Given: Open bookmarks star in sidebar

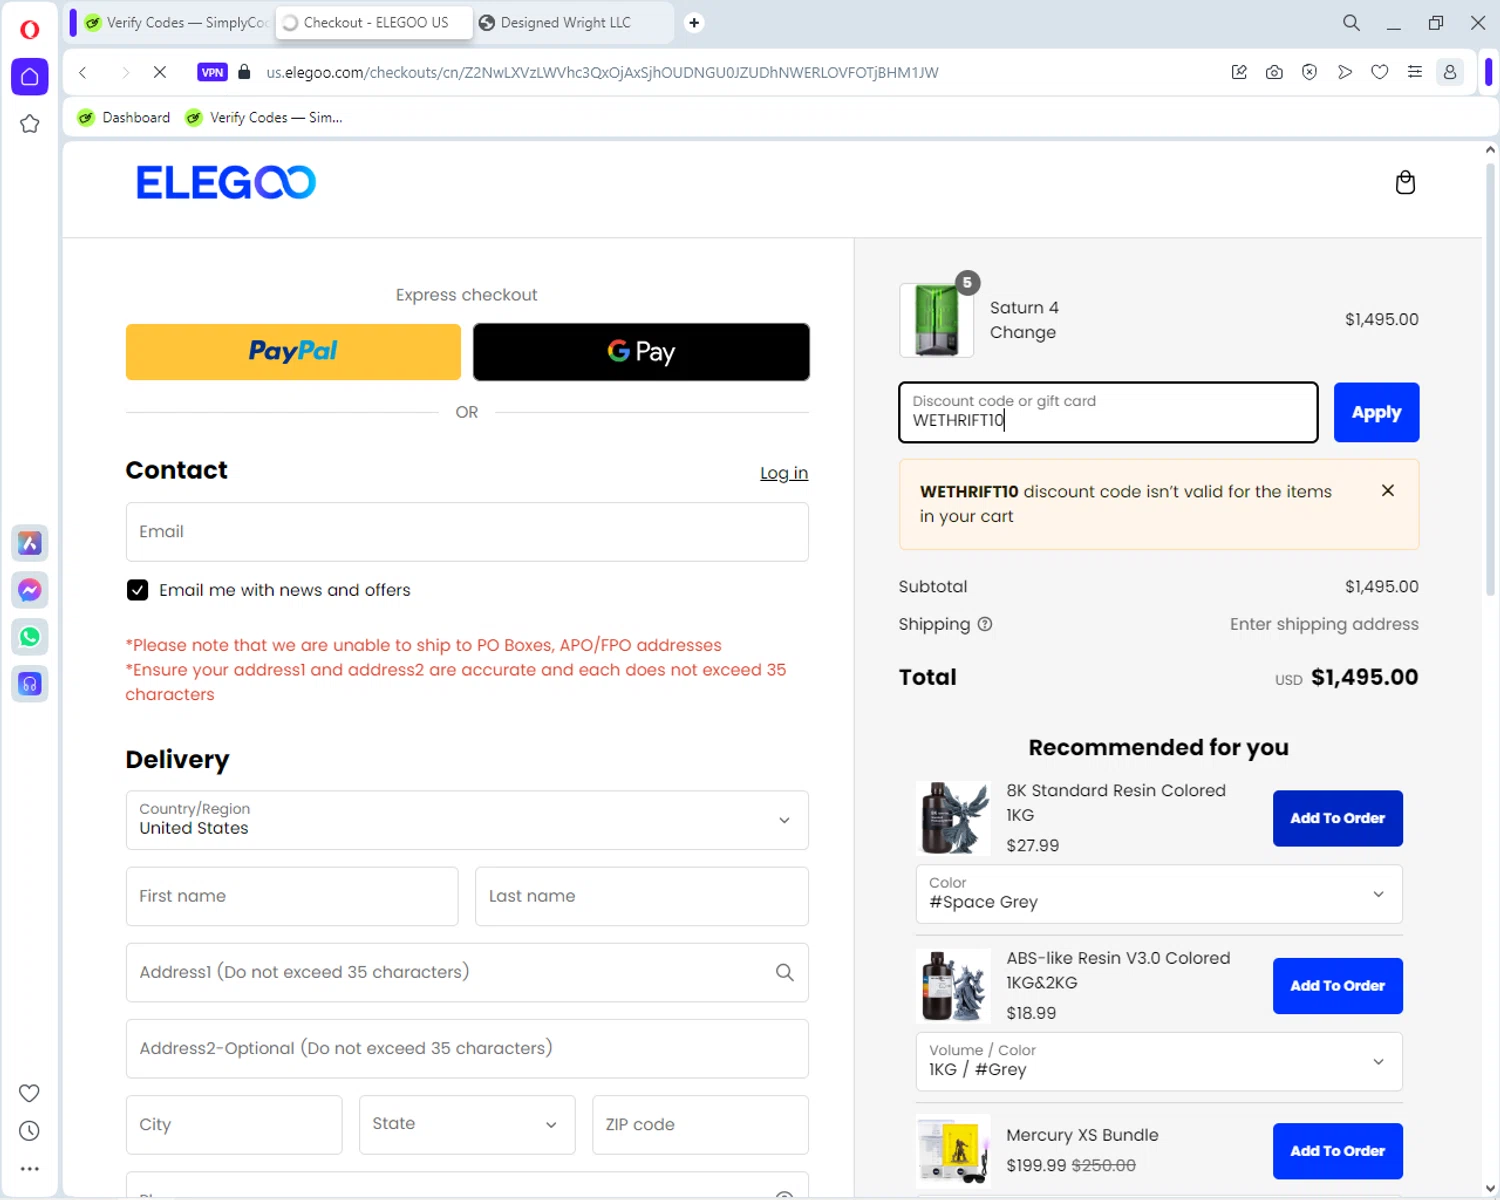Looking at the screenshot, I should click(x=29, y=124).
